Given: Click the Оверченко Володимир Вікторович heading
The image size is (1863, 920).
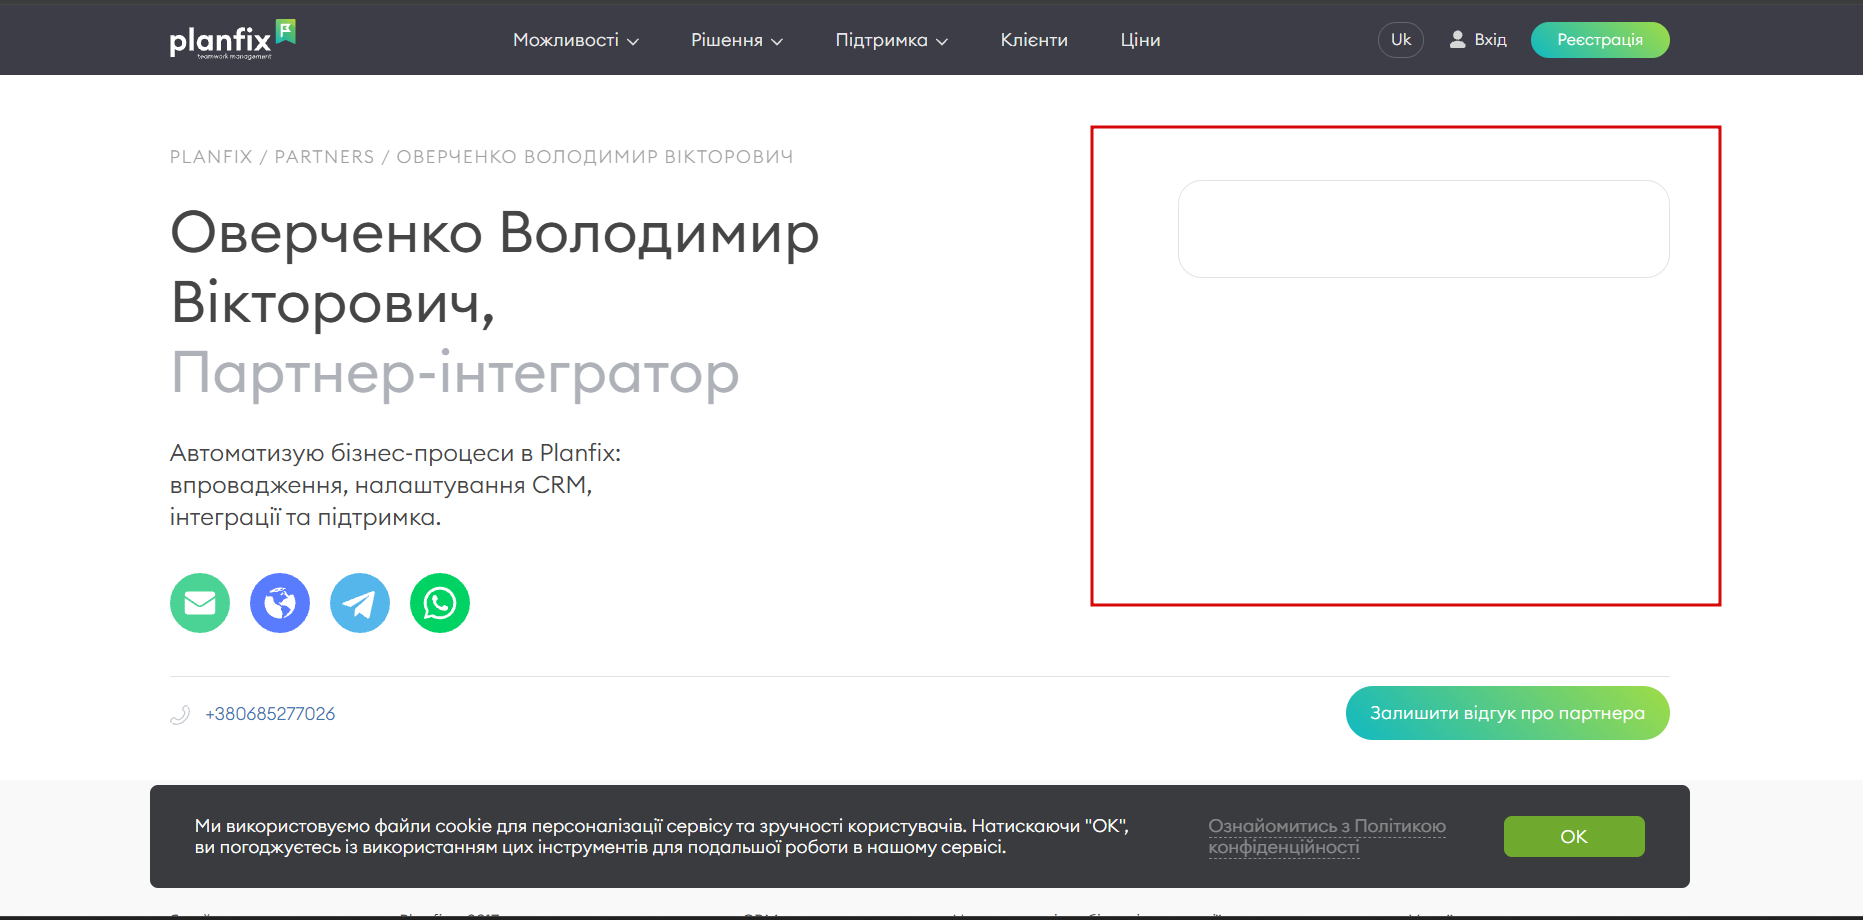Looking at the screenshot, I should (x=495, y=268).
